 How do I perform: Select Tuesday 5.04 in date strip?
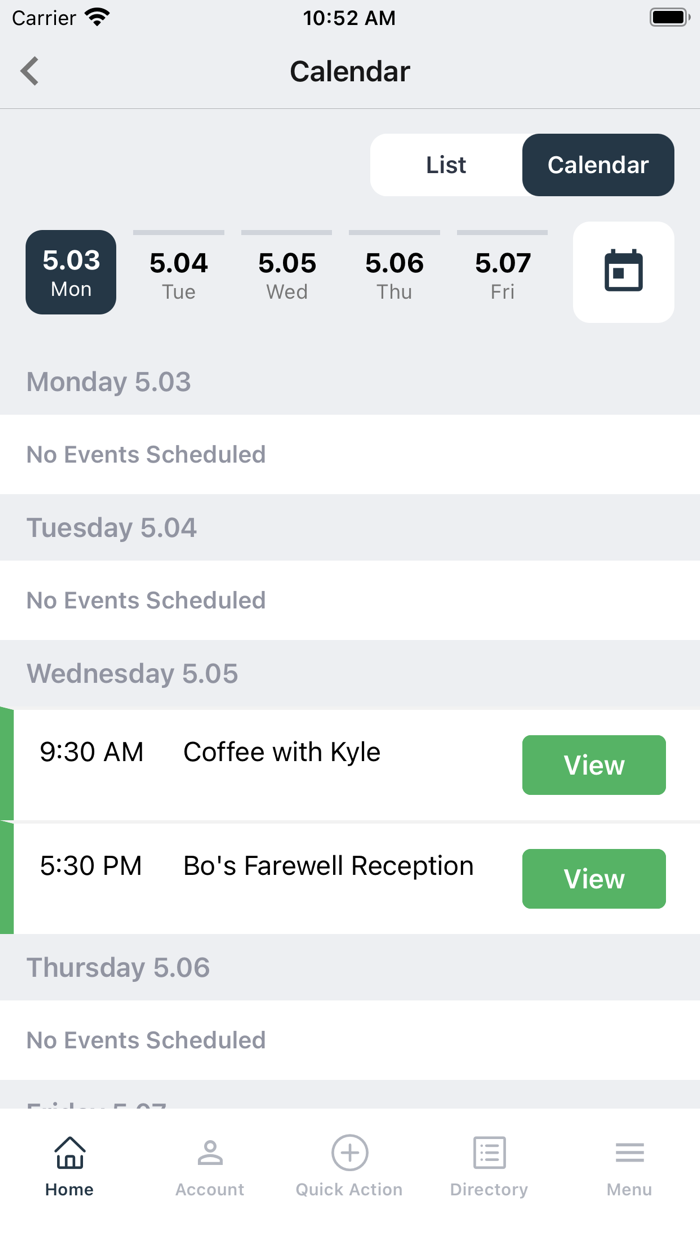click(179, 273)
